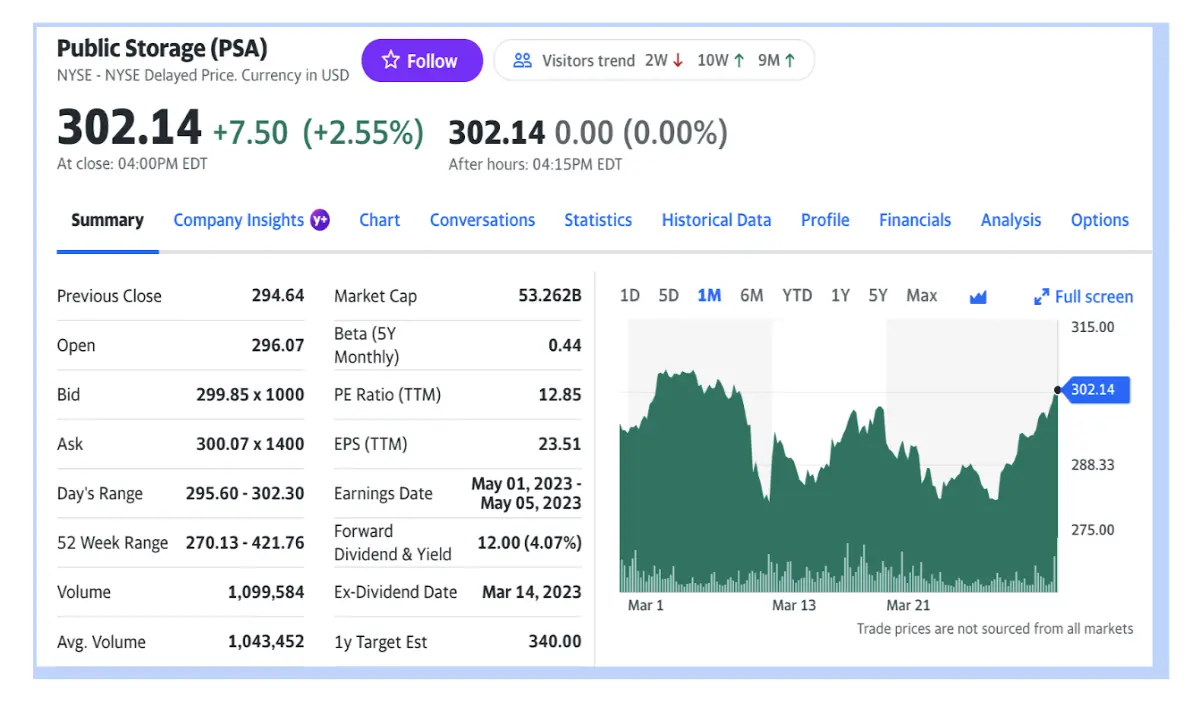
Task: Click the Mar 21 date label
Action: click(x=908, y=605)
